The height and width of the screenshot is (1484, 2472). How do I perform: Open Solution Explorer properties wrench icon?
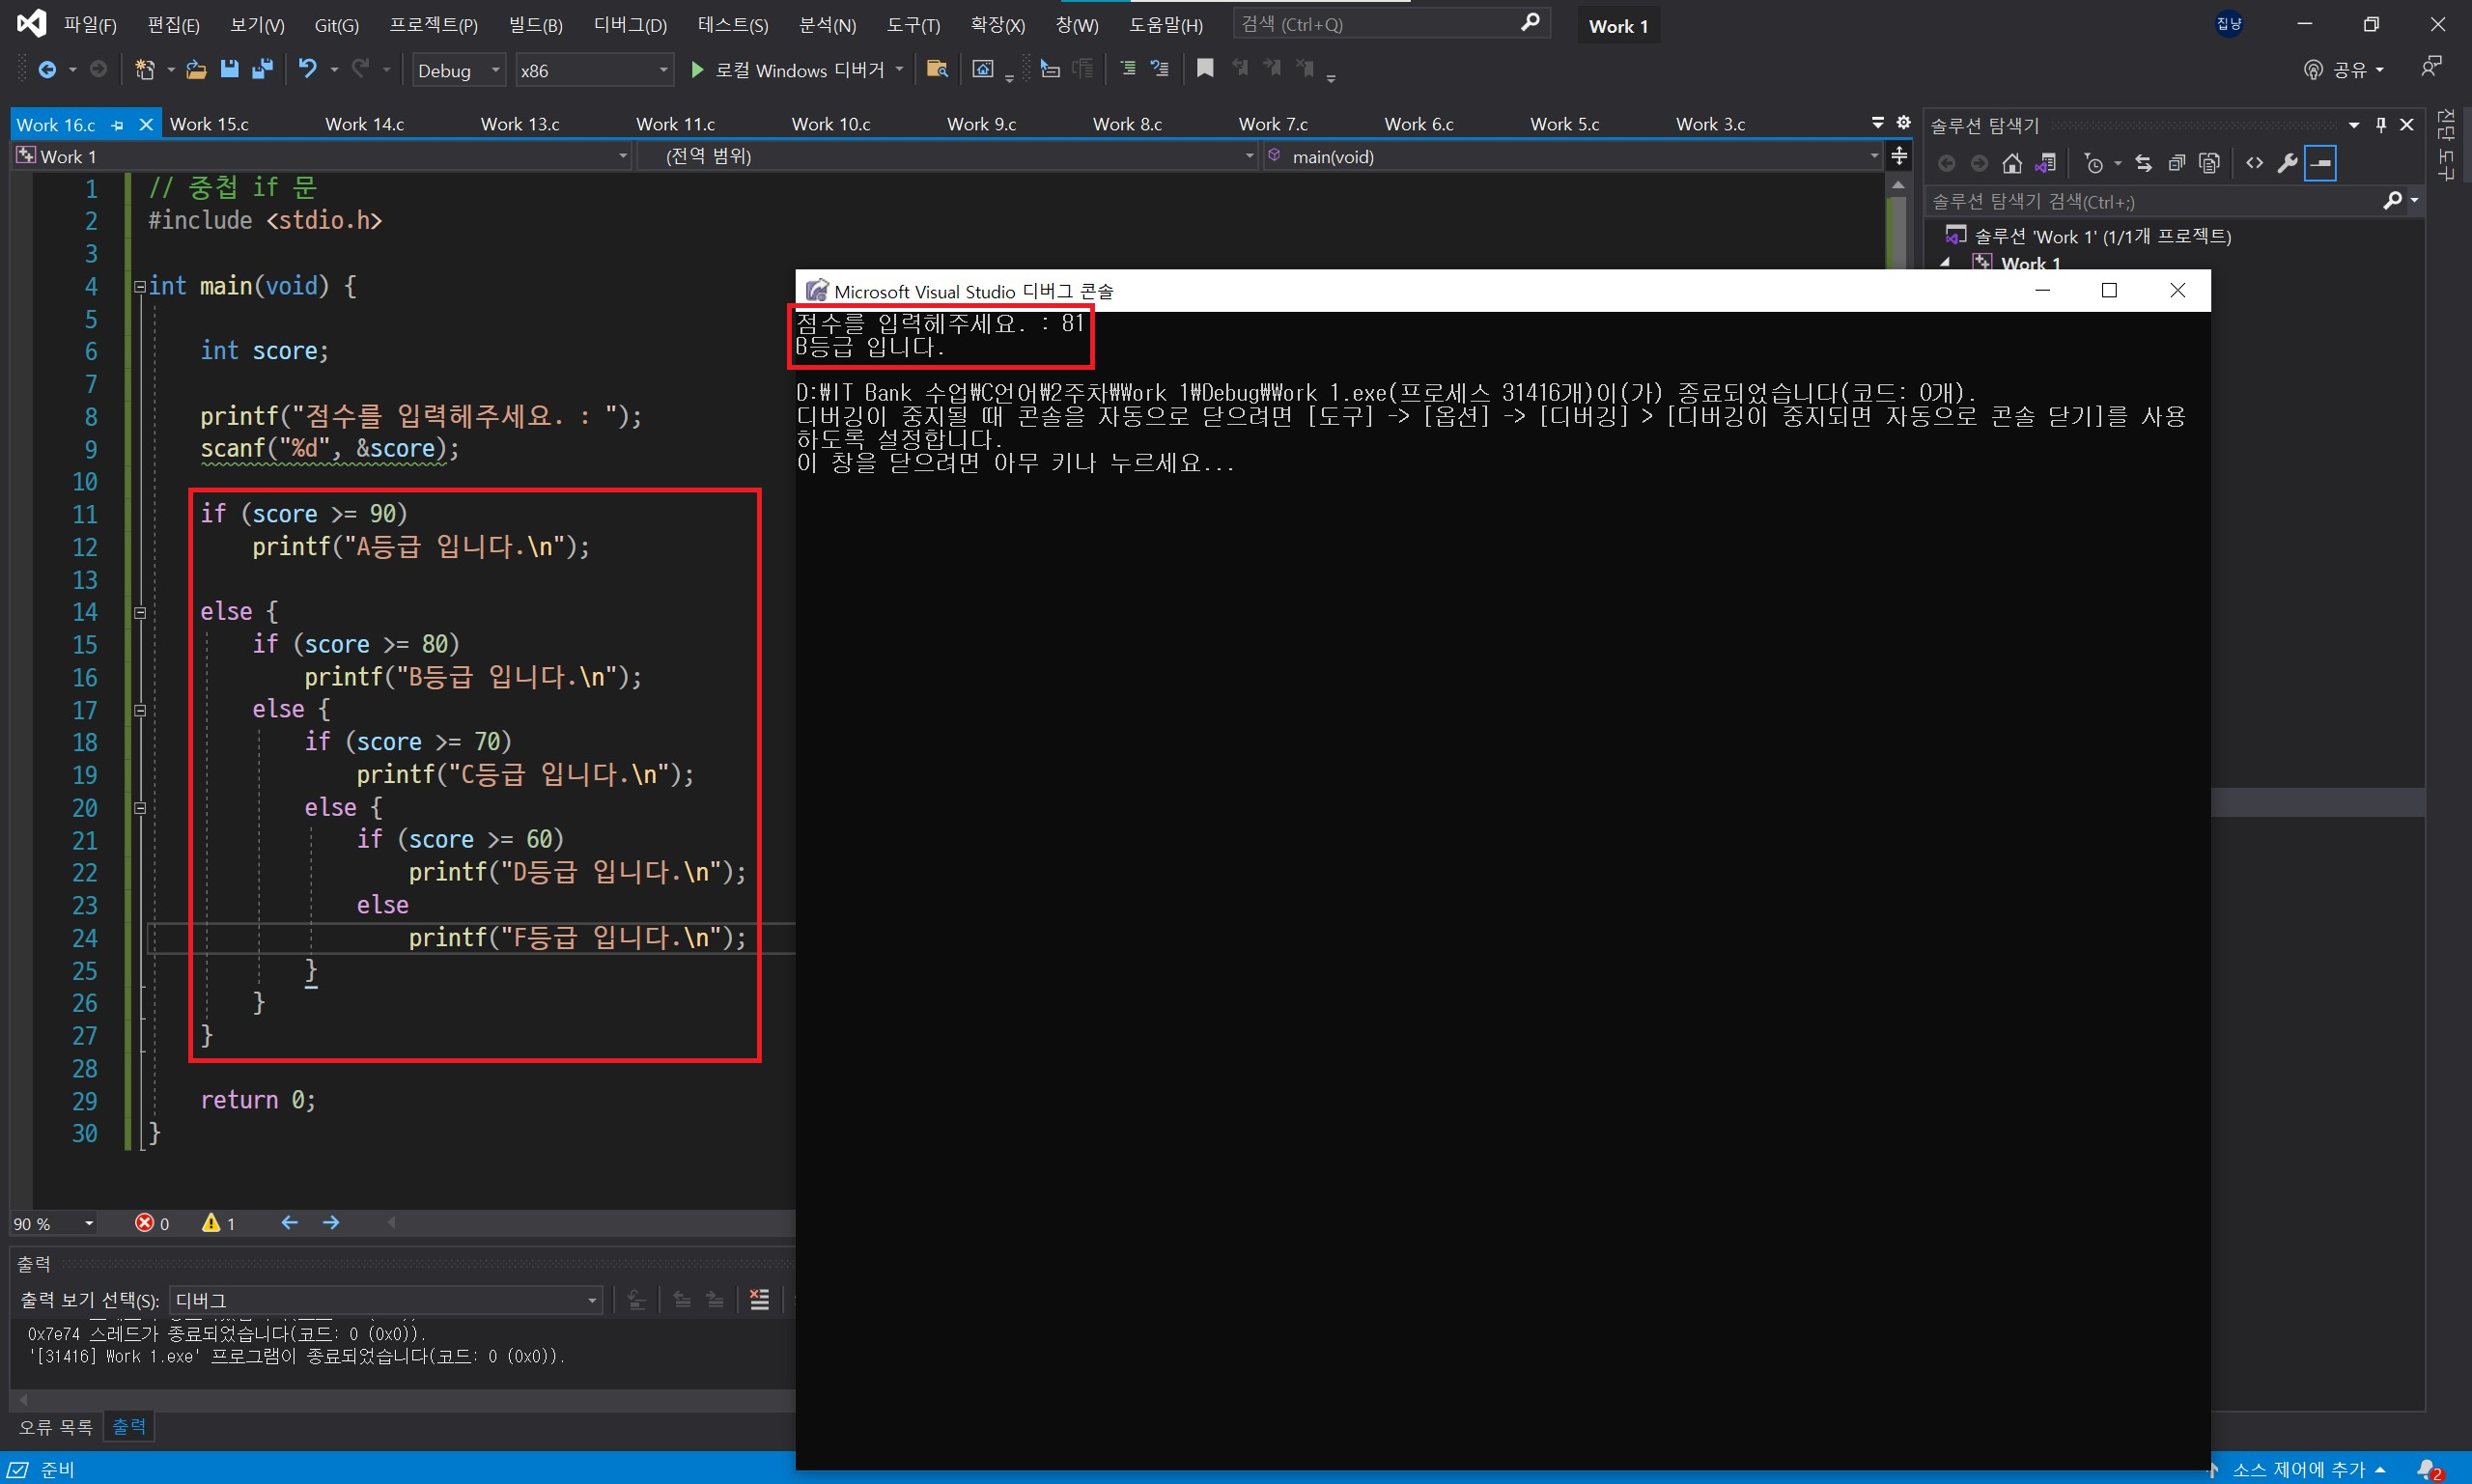point(2287,163)
